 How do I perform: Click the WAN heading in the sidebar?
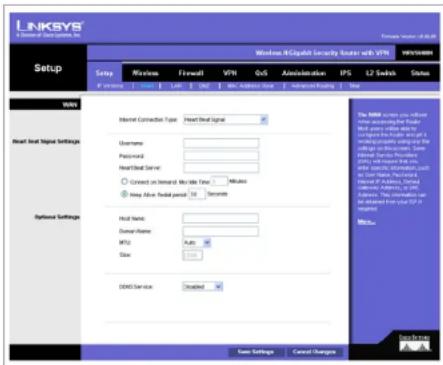[70, 105]
